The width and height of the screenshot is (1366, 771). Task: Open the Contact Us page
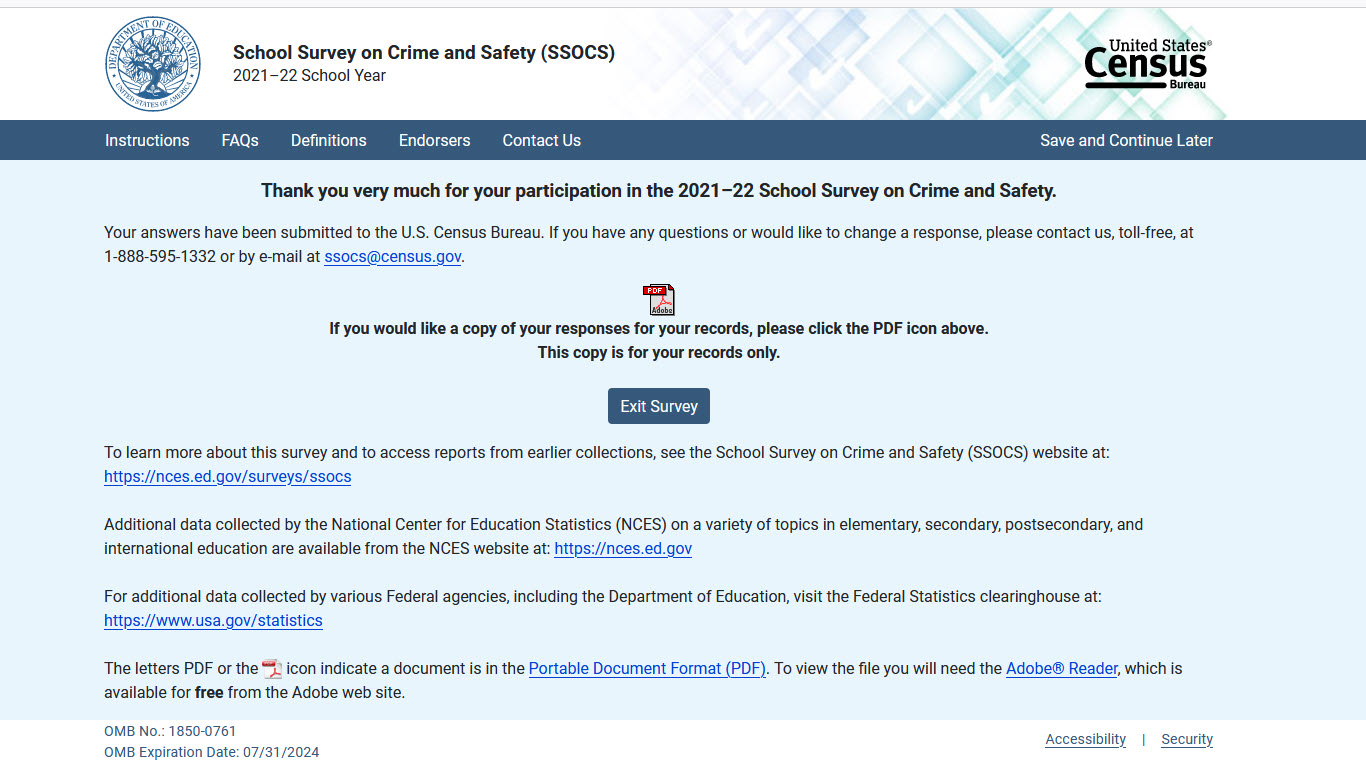[541, 140]
